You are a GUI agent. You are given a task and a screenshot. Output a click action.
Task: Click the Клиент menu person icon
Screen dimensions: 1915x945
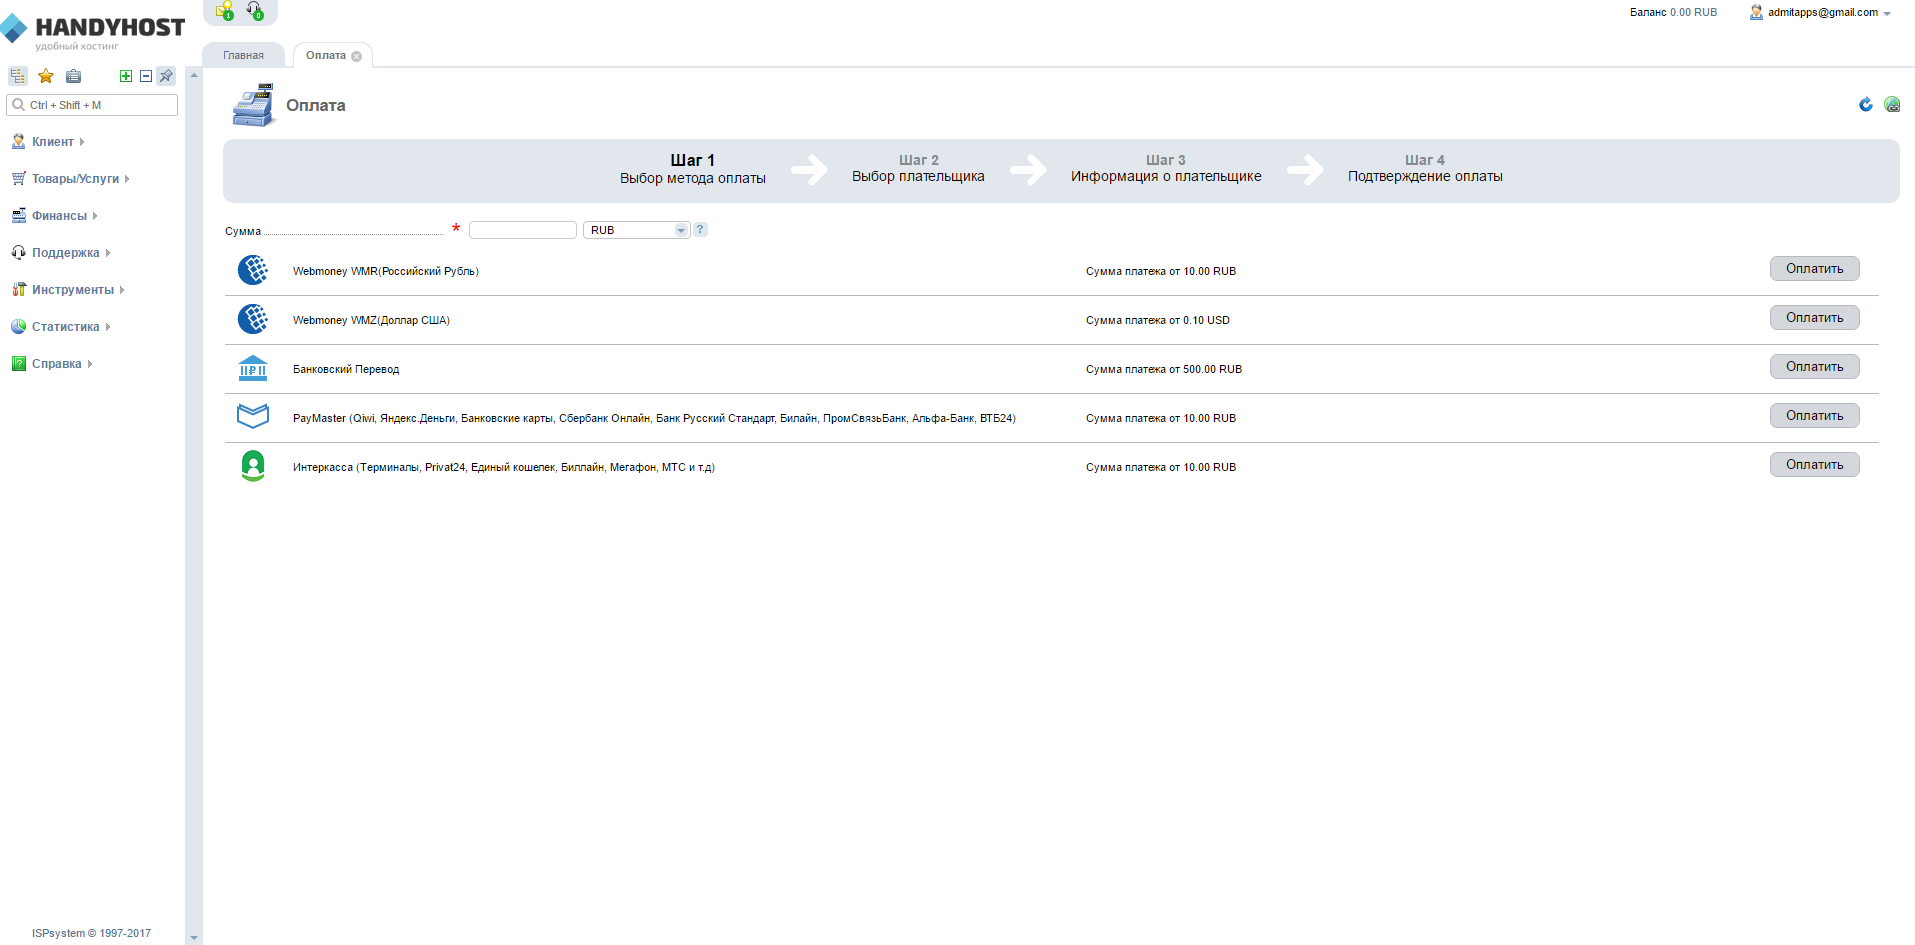coord(18,142)
